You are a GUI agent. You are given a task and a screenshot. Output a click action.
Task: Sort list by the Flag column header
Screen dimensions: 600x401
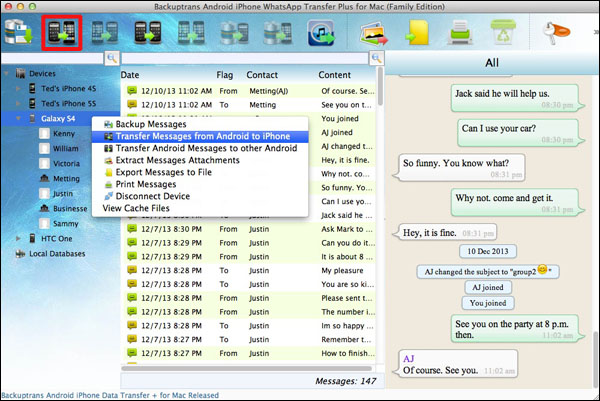[225, 75]
